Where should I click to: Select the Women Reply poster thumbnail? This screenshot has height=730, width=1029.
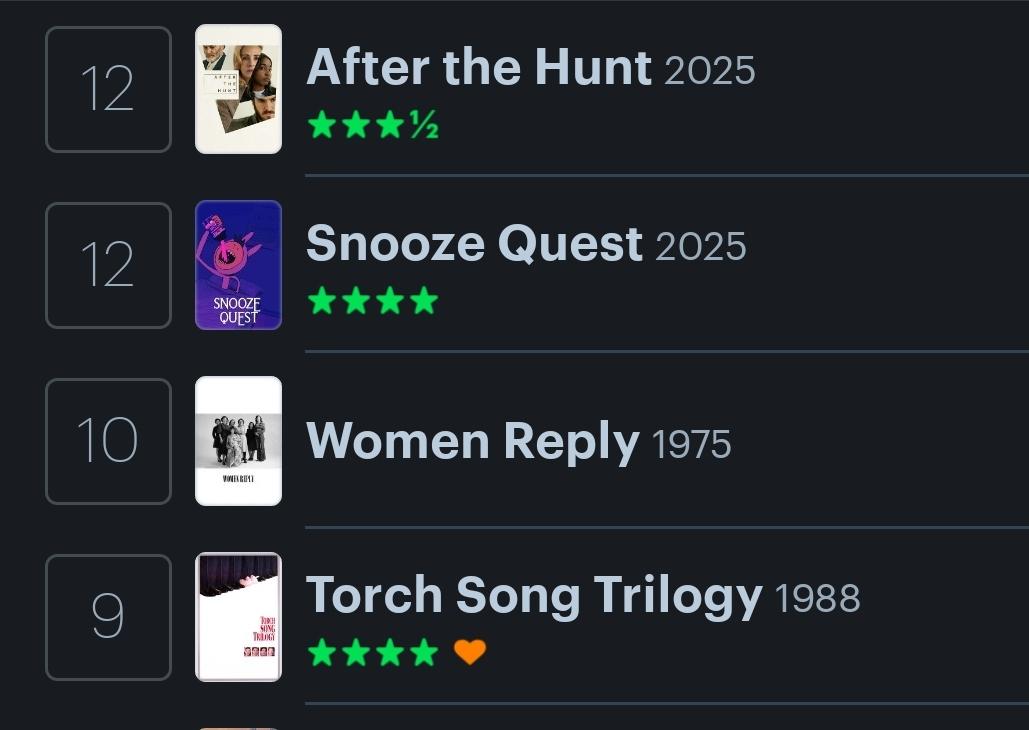tap(238, 441)
